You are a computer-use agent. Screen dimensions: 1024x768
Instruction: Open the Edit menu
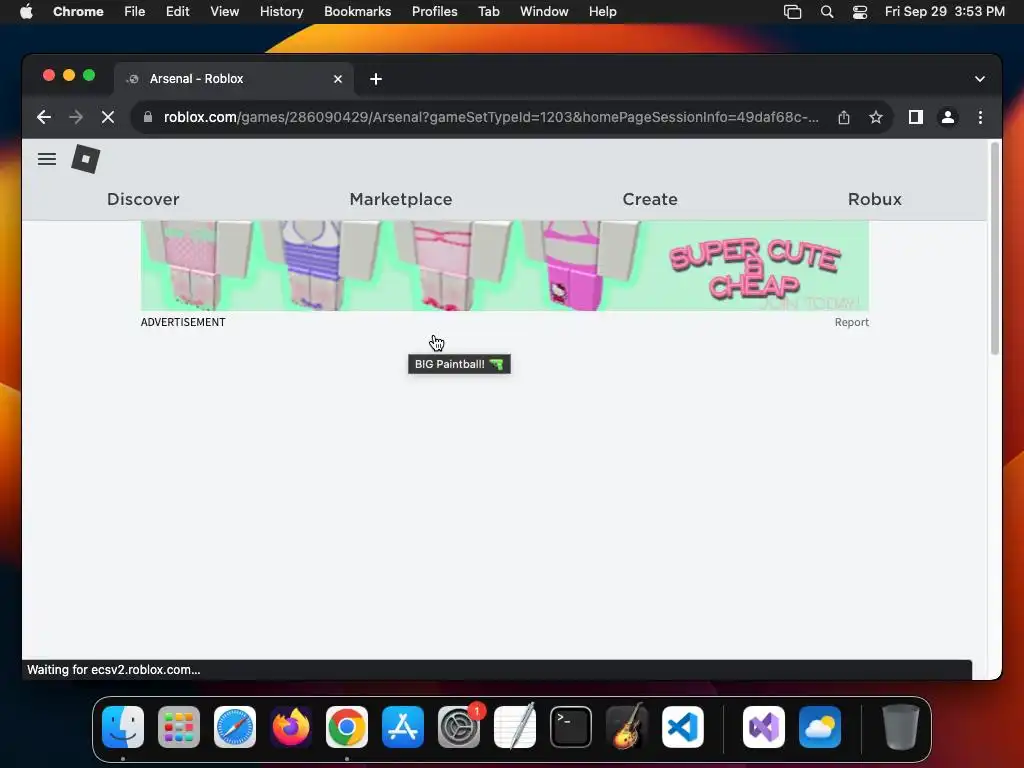pos(177,12)
